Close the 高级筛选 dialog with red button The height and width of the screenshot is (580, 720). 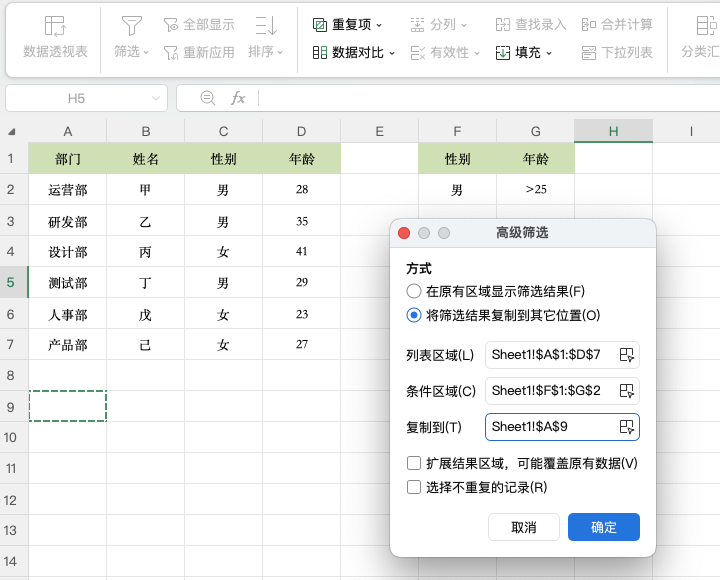click(404, 233)
